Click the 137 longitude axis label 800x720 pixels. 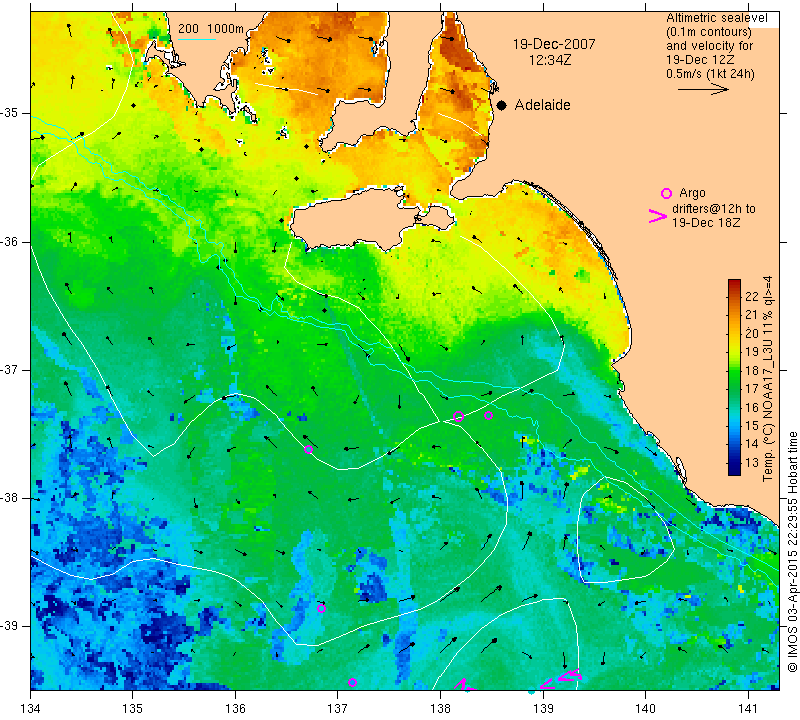point(337,709)
